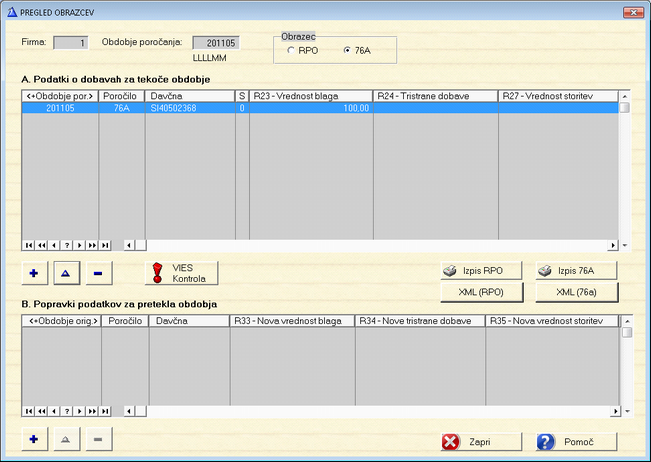This screenshot has width=651, height=462.
Task: Click the Firma input field
Action: (x=71, y=43)
